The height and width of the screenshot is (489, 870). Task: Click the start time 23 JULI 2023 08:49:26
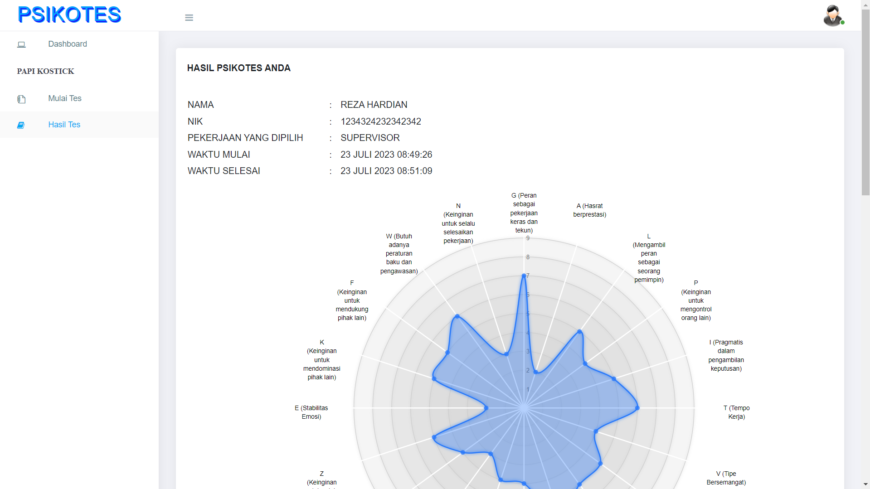point(386,154)
